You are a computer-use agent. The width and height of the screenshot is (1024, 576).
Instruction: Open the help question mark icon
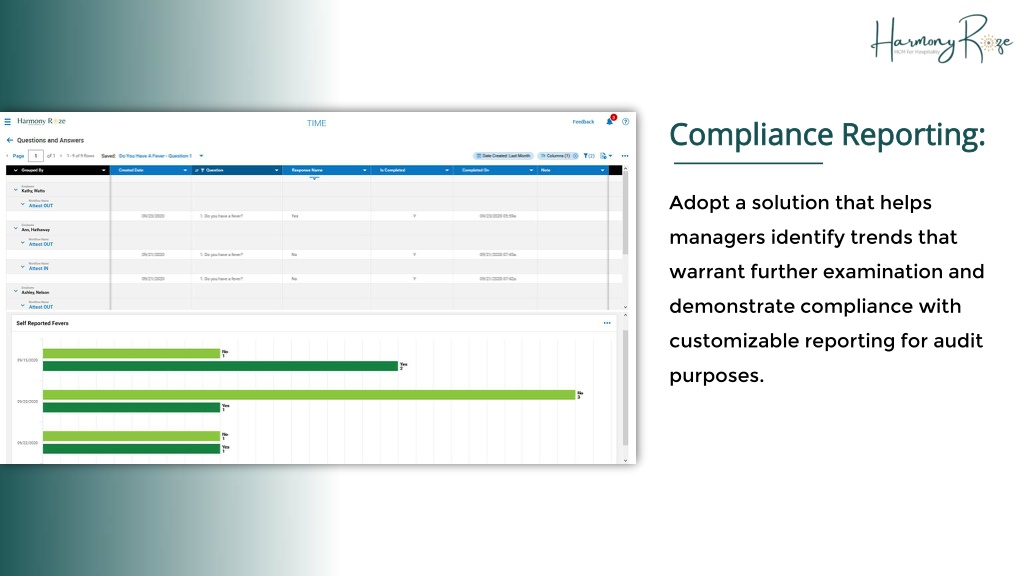pyautogui.click(x=626, y=121)
